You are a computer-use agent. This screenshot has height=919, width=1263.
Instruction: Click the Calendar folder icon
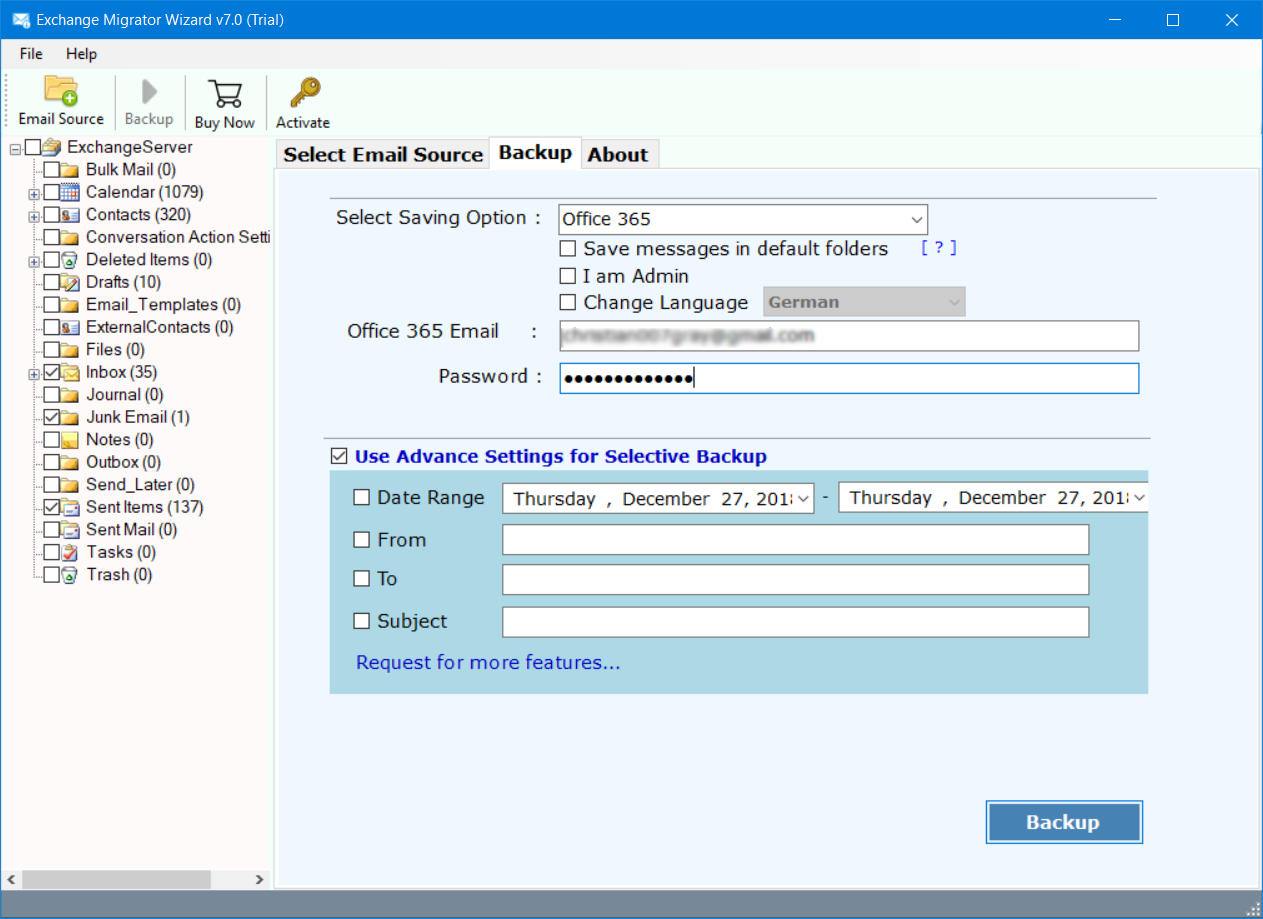(x=70, y=192)
